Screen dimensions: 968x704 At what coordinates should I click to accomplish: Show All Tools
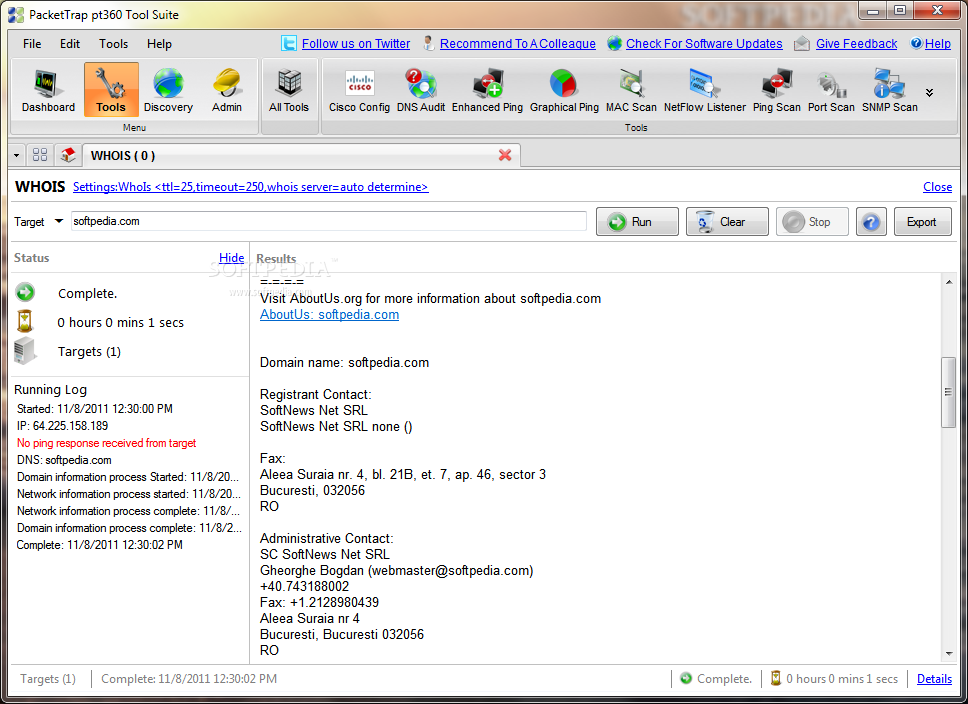288,91
